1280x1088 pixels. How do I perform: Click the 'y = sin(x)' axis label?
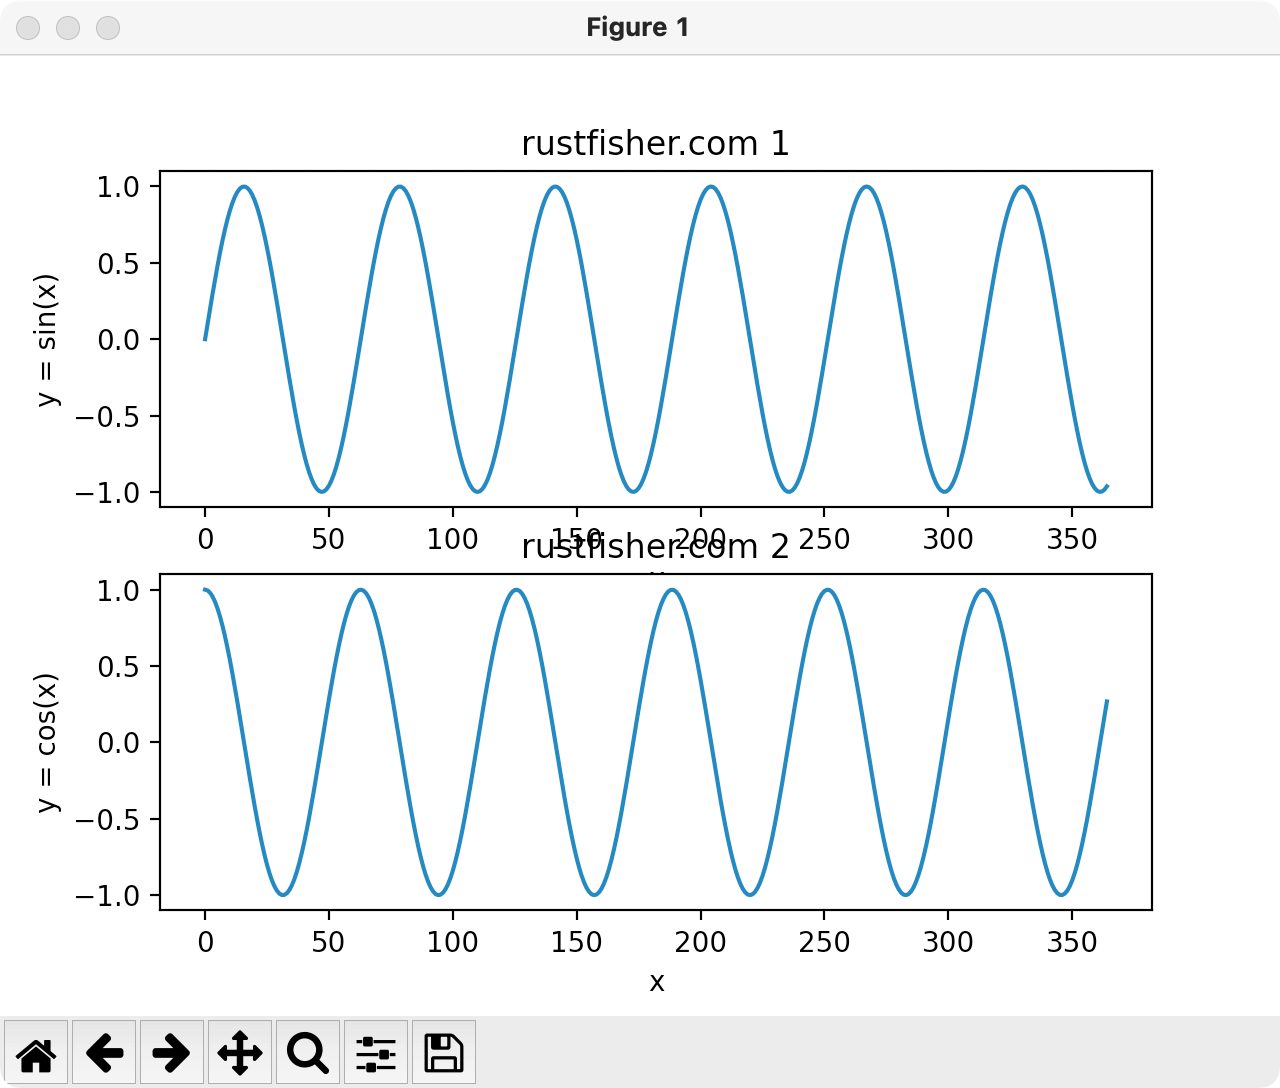47,340
